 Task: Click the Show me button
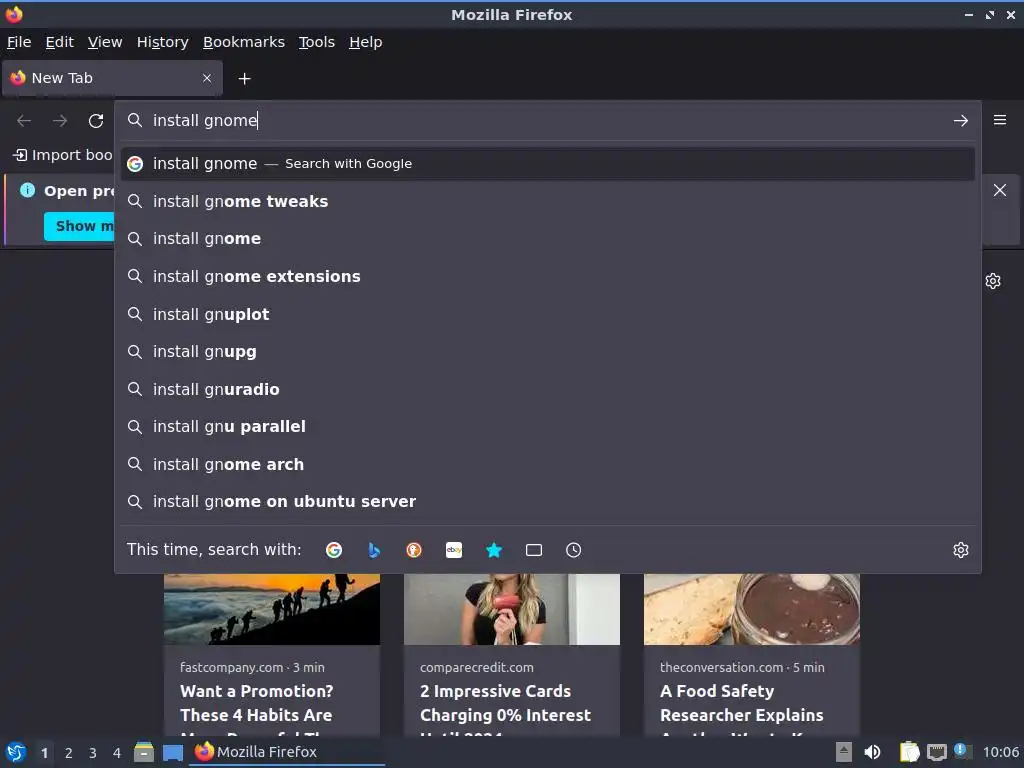coord(80,226)
